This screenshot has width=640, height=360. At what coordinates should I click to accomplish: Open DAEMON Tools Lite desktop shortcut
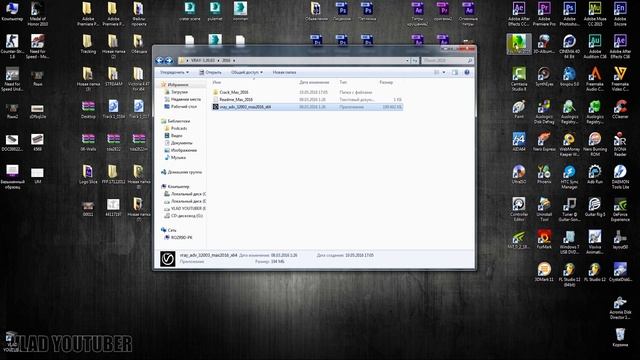[620, 176]
